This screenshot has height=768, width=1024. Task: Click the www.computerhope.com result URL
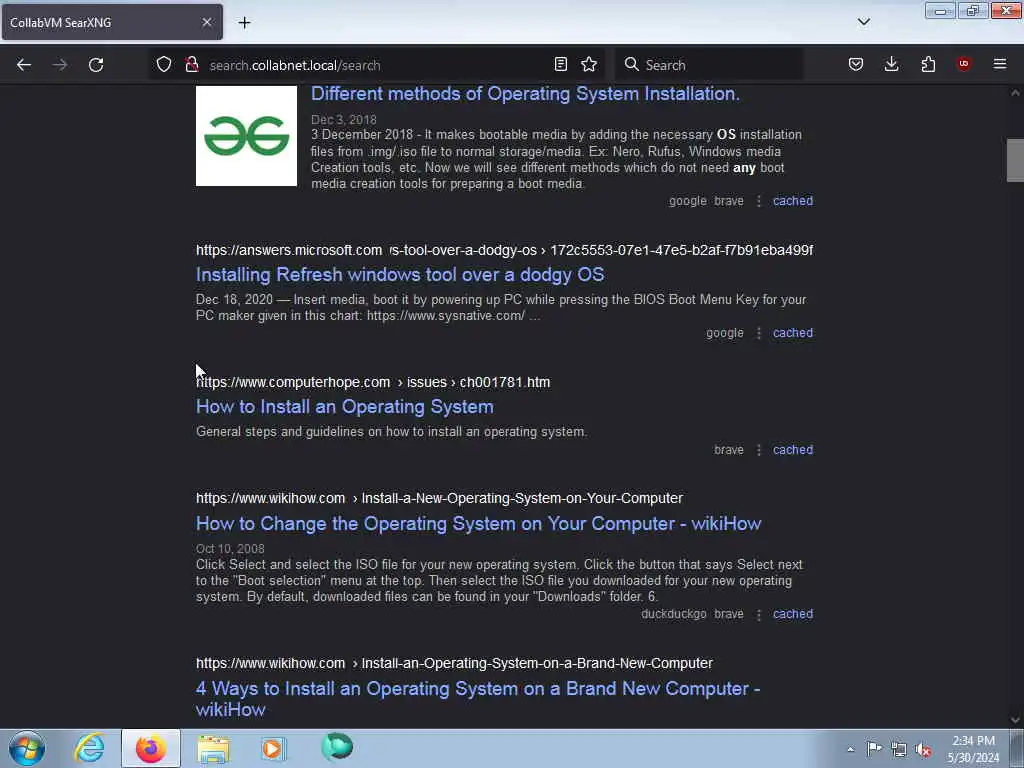point(373,382)
